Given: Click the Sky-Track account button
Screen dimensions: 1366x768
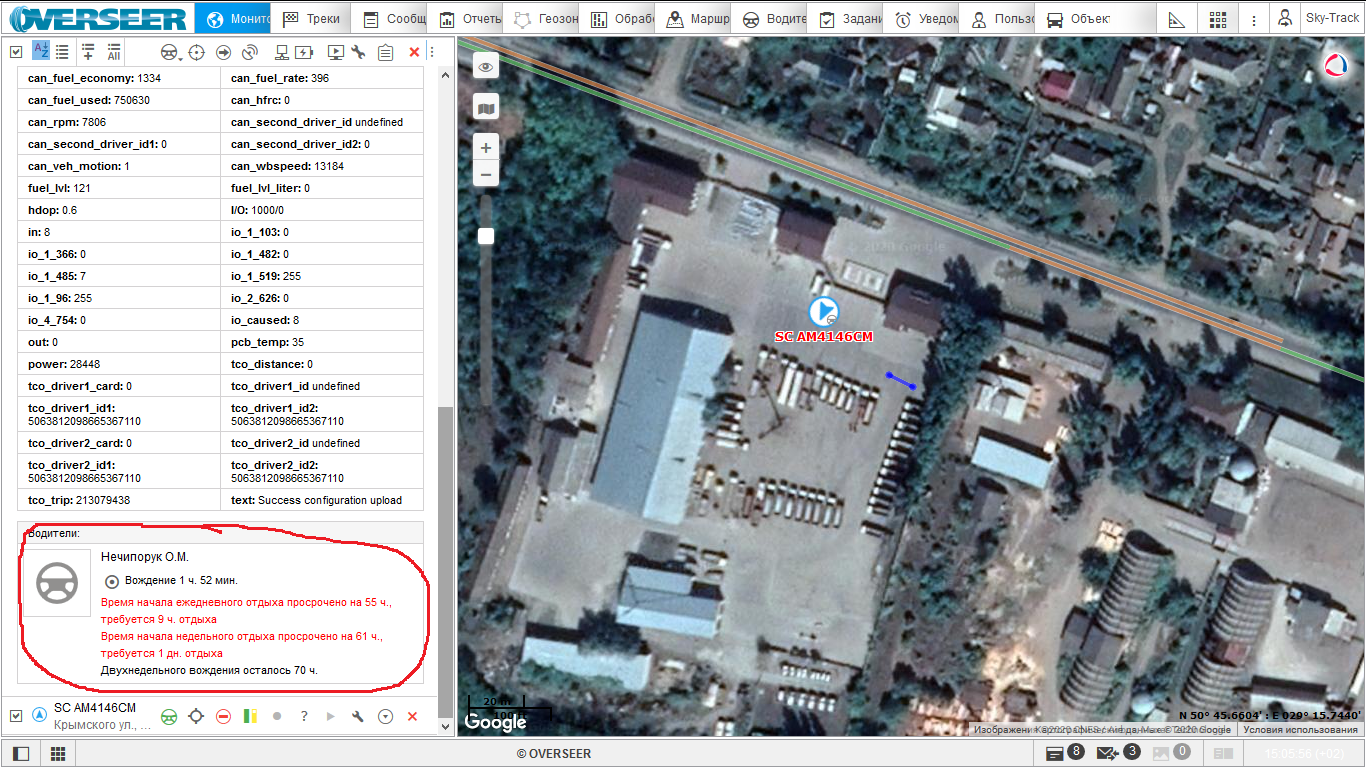Looking at the screenshot, I should 1321,19.
